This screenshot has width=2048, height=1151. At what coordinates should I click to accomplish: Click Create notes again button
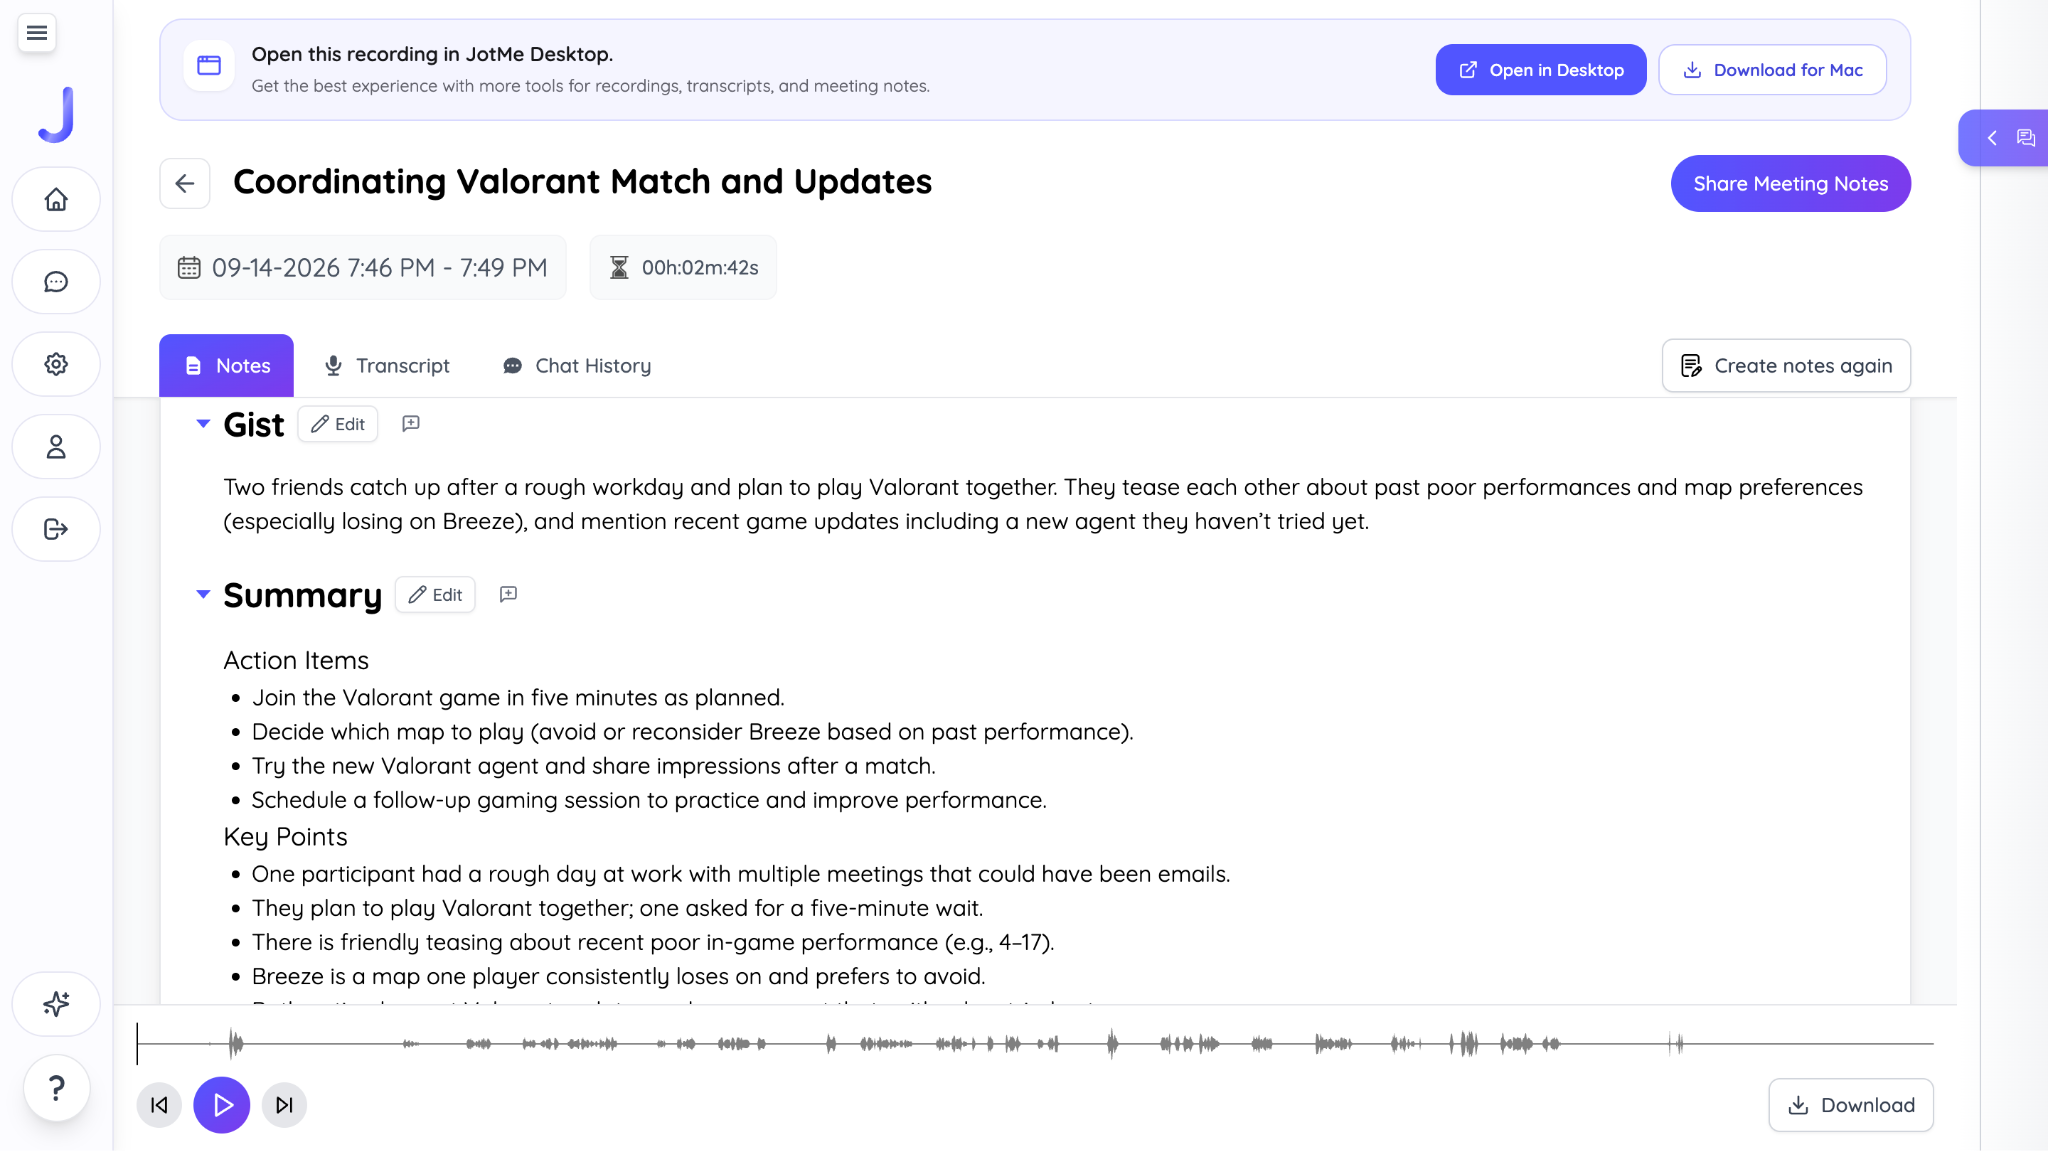pyautogui.click(x=1786, y=366)
